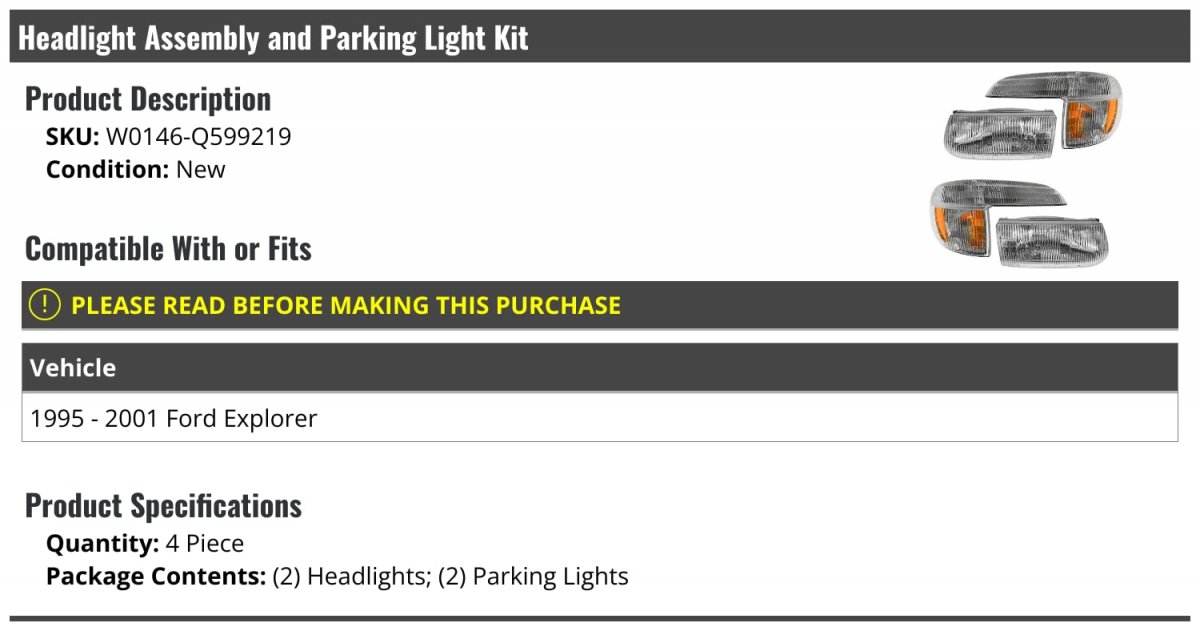This screenshot has width=1200, height=631.
Task: Click the bold SKU label
Action: coord(73,137)
